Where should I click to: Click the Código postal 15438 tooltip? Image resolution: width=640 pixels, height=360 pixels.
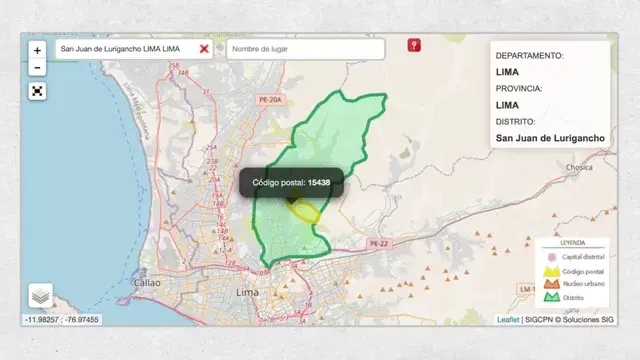click(x=291, y=182)
